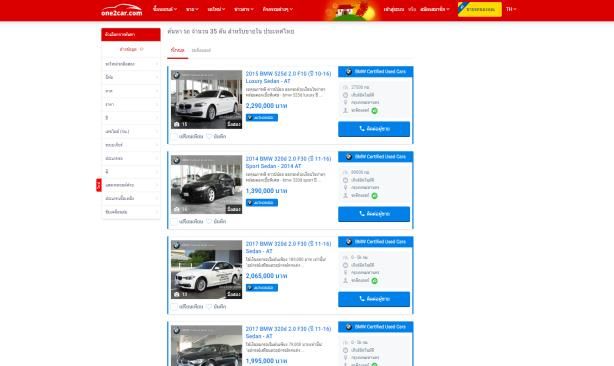Image resolution: width=614 pixels, height=366 pixels.
Task: Tick compare checkbox for 2014 BMW 320d
Action: click(175, 221)
